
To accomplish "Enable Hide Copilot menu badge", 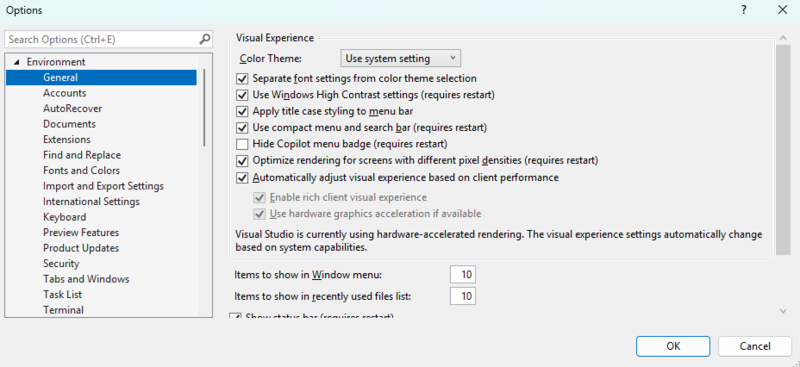I will (x=242, y=144).
